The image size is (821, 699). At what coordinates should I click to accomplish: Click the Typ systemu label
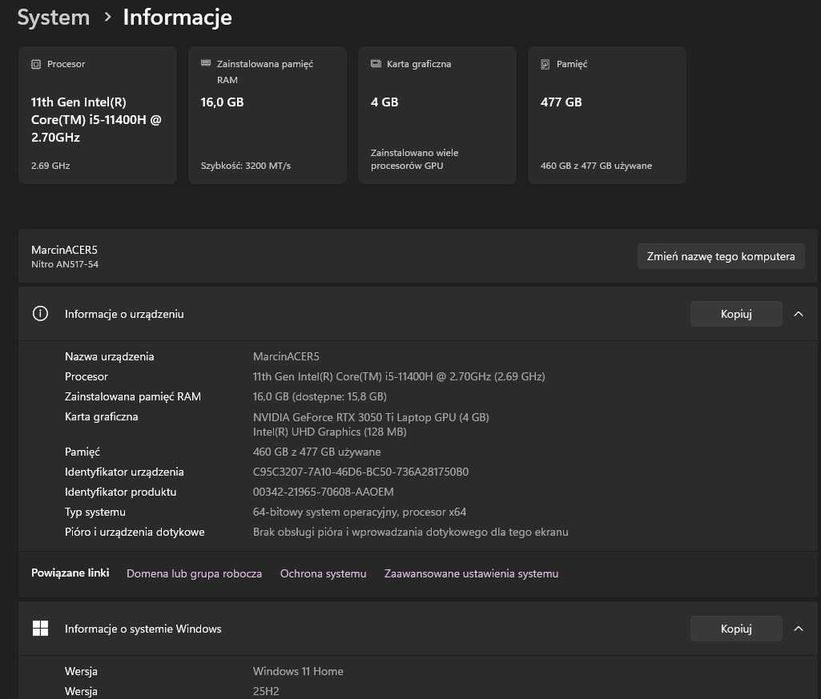[95, 512]
